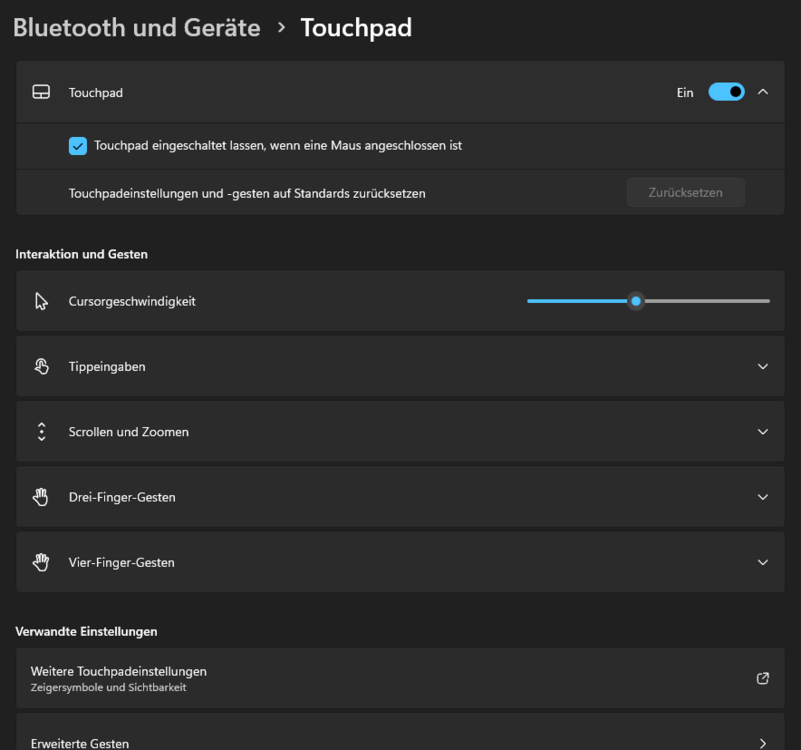Click the up-down arrows icon beside Scrollen und Zoomen
This screenshot has height=750, width=801.
(x=41, y=432)
